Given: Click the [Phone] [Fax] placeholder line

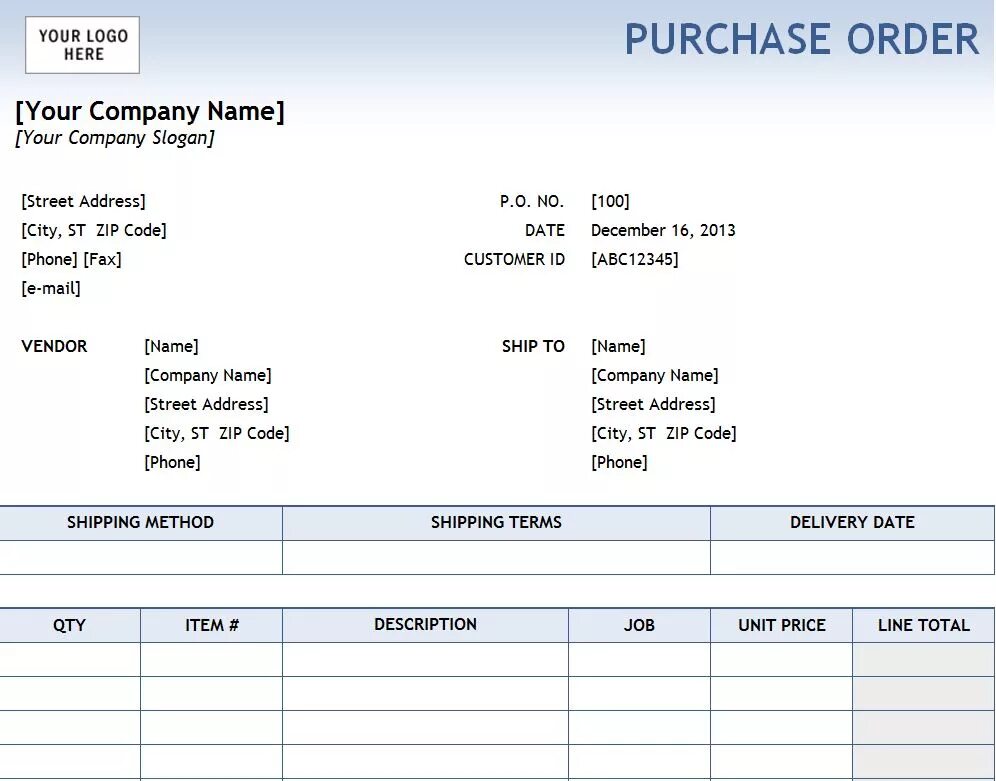Looking at the screenshot, I should pos(71,259).
